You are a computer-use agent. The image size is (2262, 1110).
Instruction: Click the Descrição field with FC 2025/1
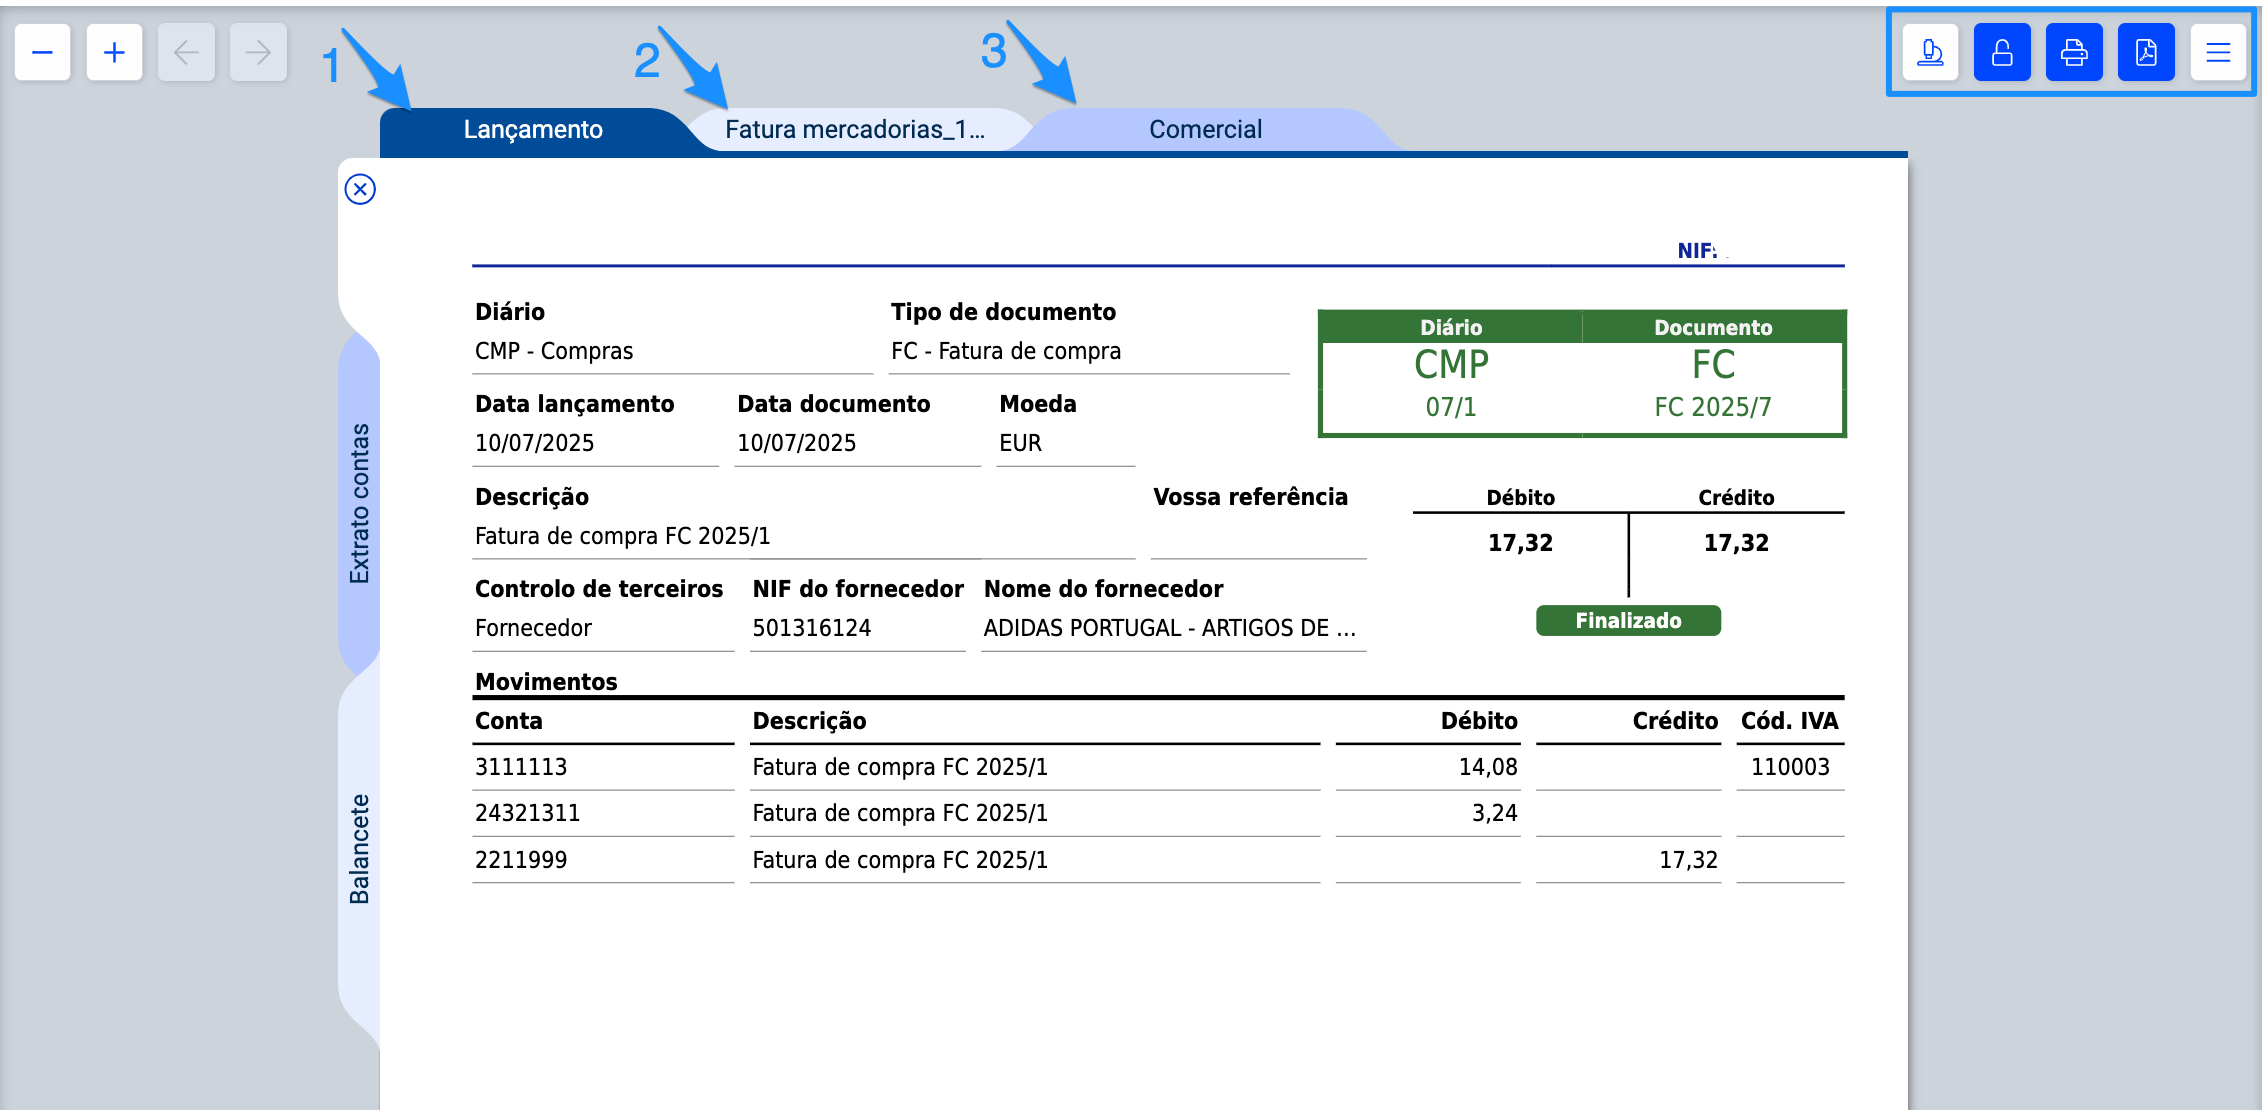click(622, 536)
